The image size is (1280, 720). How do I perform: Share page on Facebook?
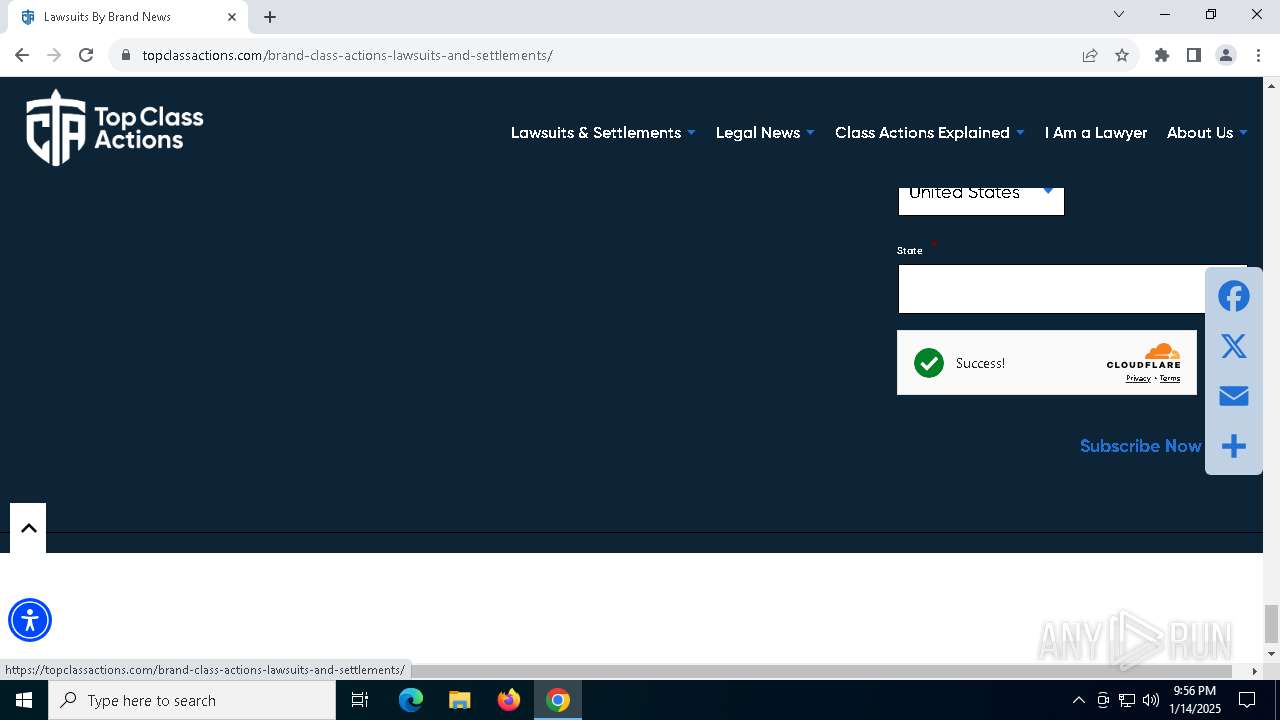(1234, 296)
